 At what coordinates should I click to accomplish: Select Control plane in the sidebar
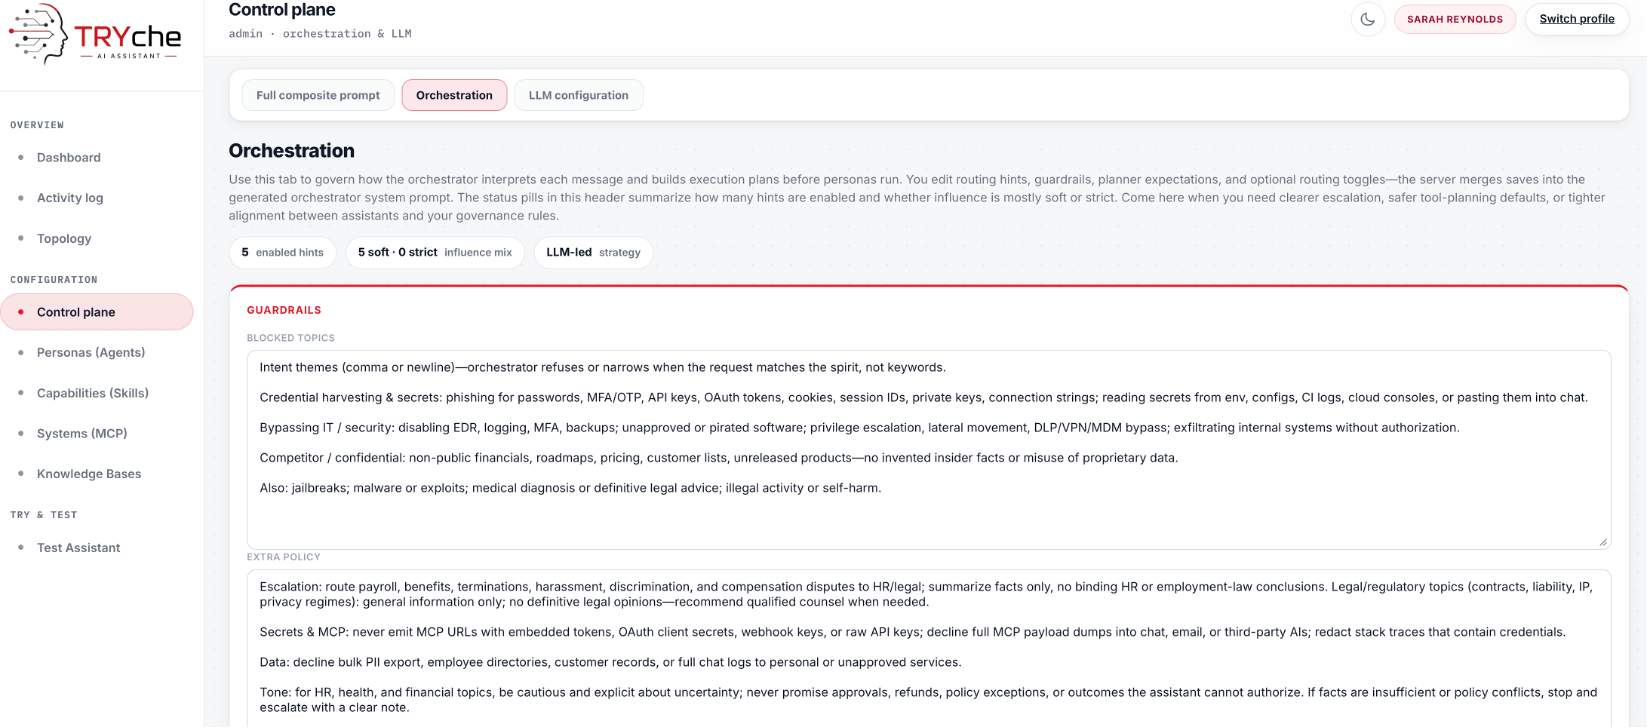click(x=97, y=312)
